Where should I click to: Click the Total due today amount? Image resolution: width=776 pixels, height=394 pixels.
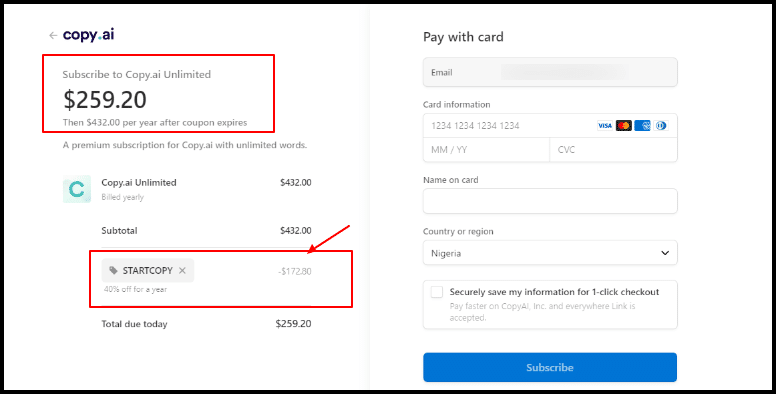click(293, 324)
